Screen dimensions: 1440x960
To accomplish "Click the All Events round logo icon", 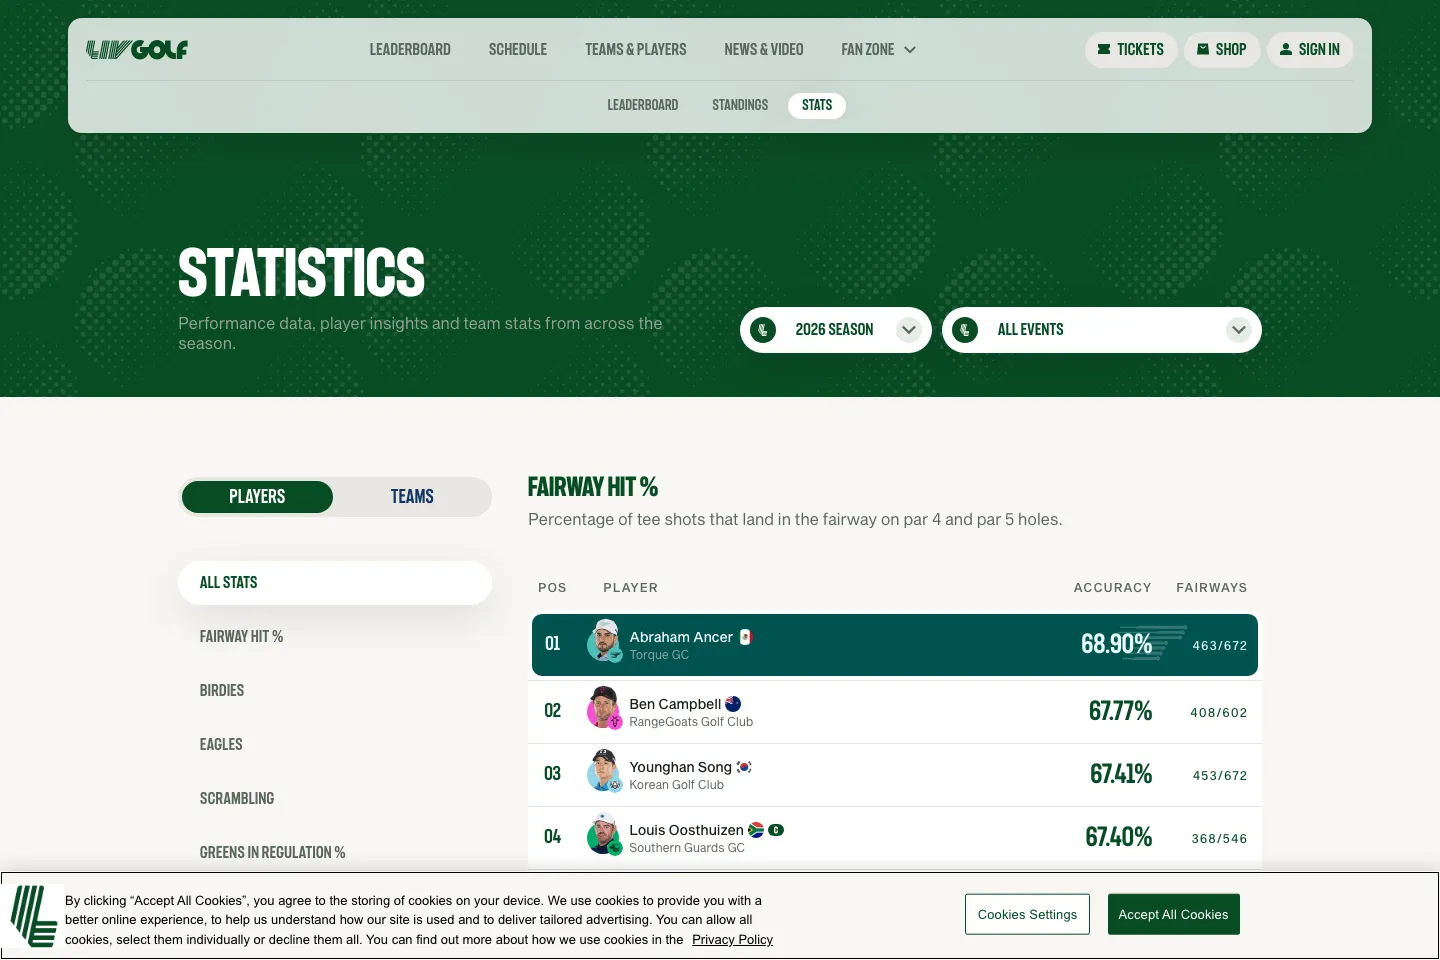I will click(965, 330).
